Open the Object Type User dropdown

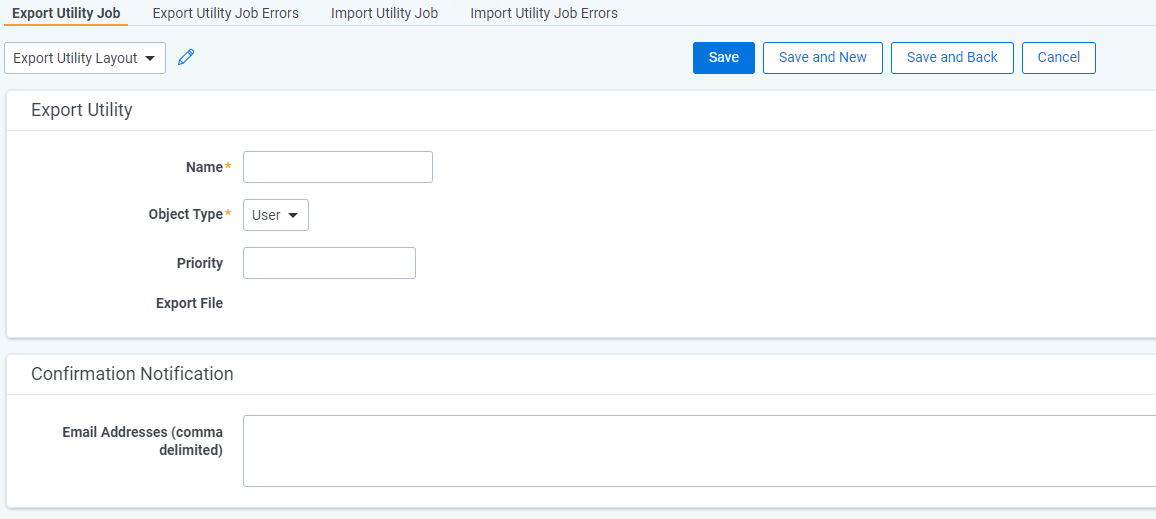(x=276, y=215)
